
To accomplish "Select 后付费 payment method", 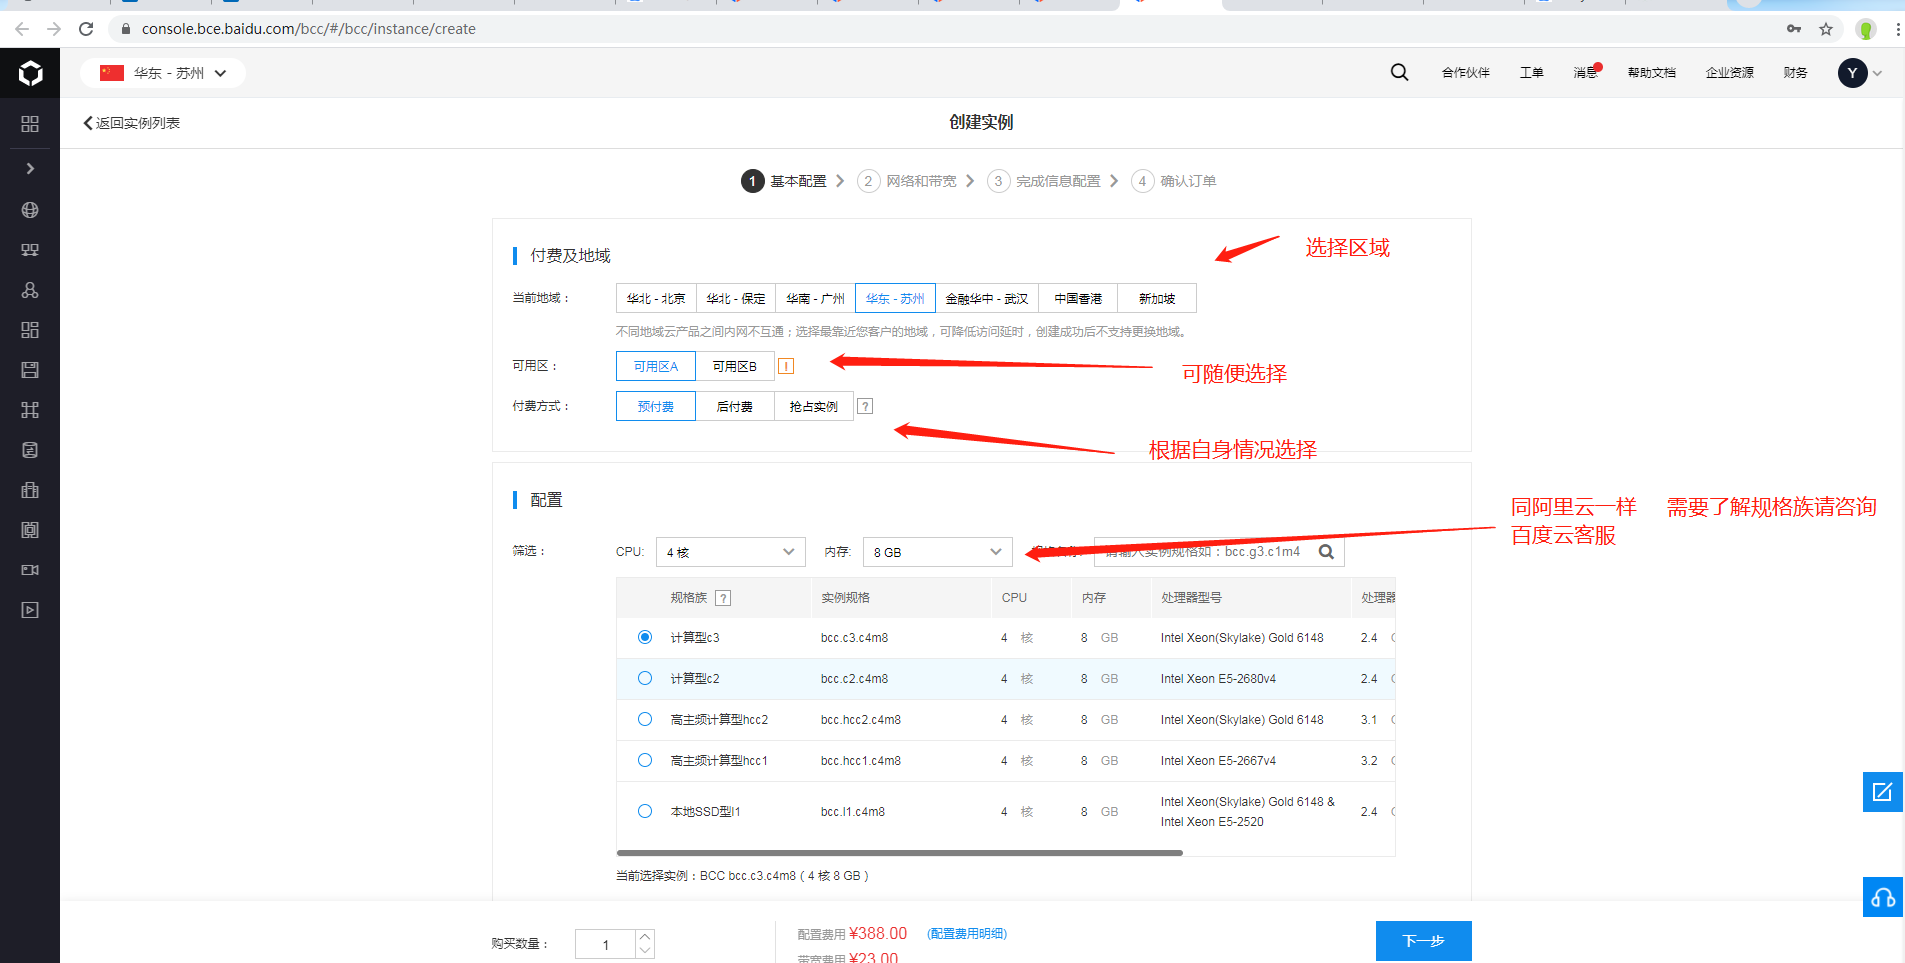I will pyautogui.click(x=735, y=406).
